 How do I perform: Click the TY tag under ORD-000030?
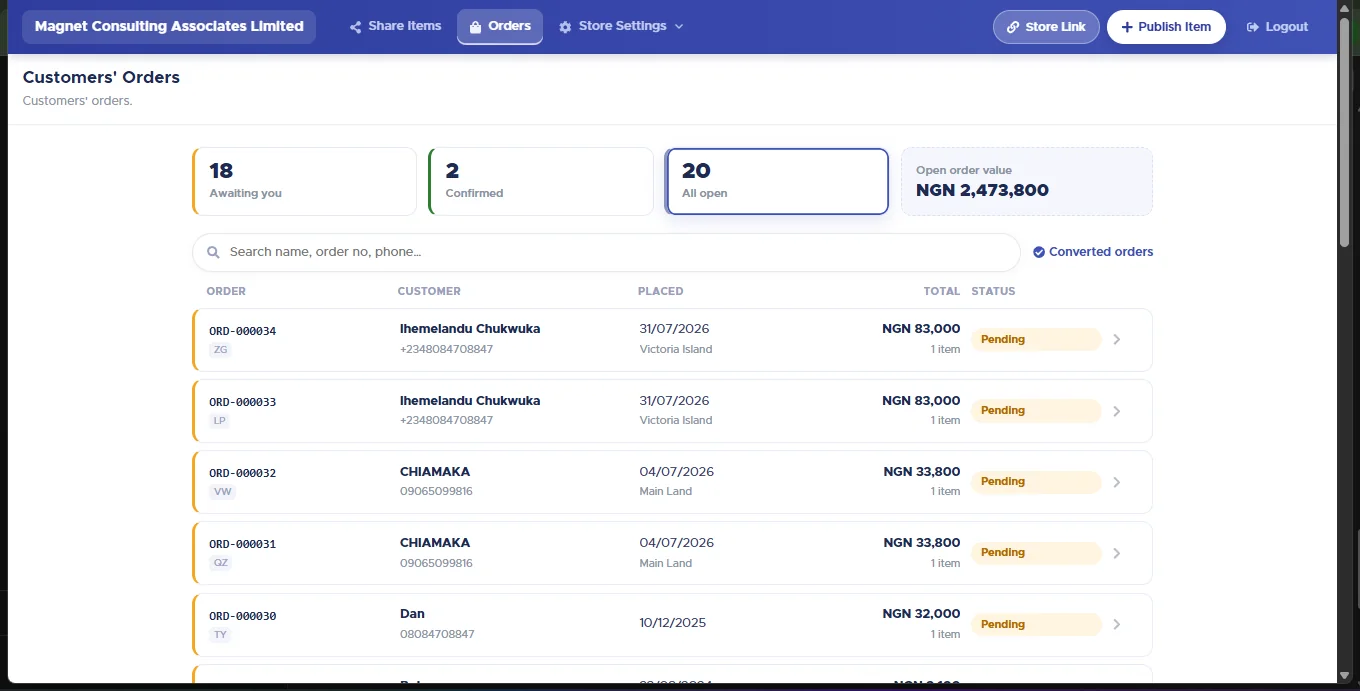click(x=220, y=635)
